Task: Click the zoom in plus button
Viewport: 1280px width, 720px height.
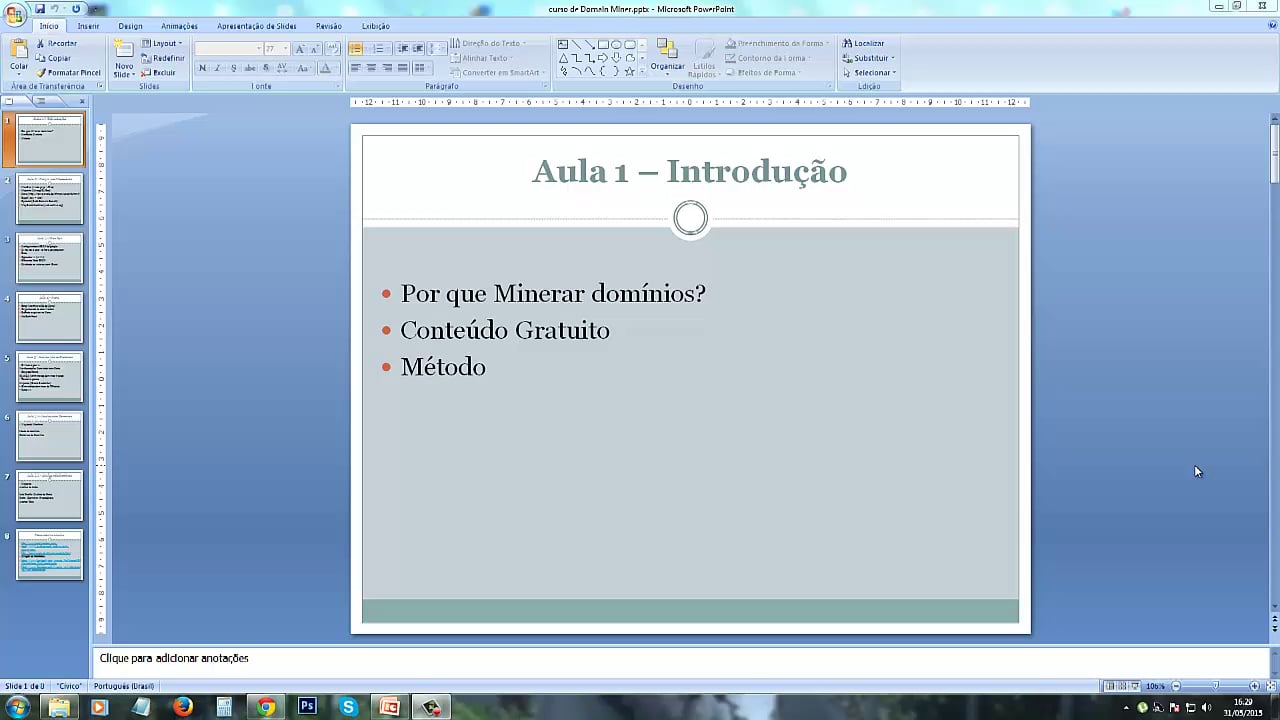Action: 1255,686
